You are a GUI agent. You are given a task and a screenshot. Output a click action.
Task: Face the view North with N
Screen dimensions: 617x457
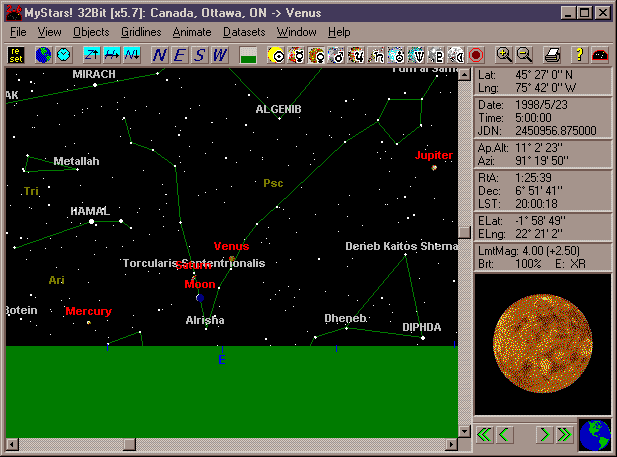pos(160,54)
